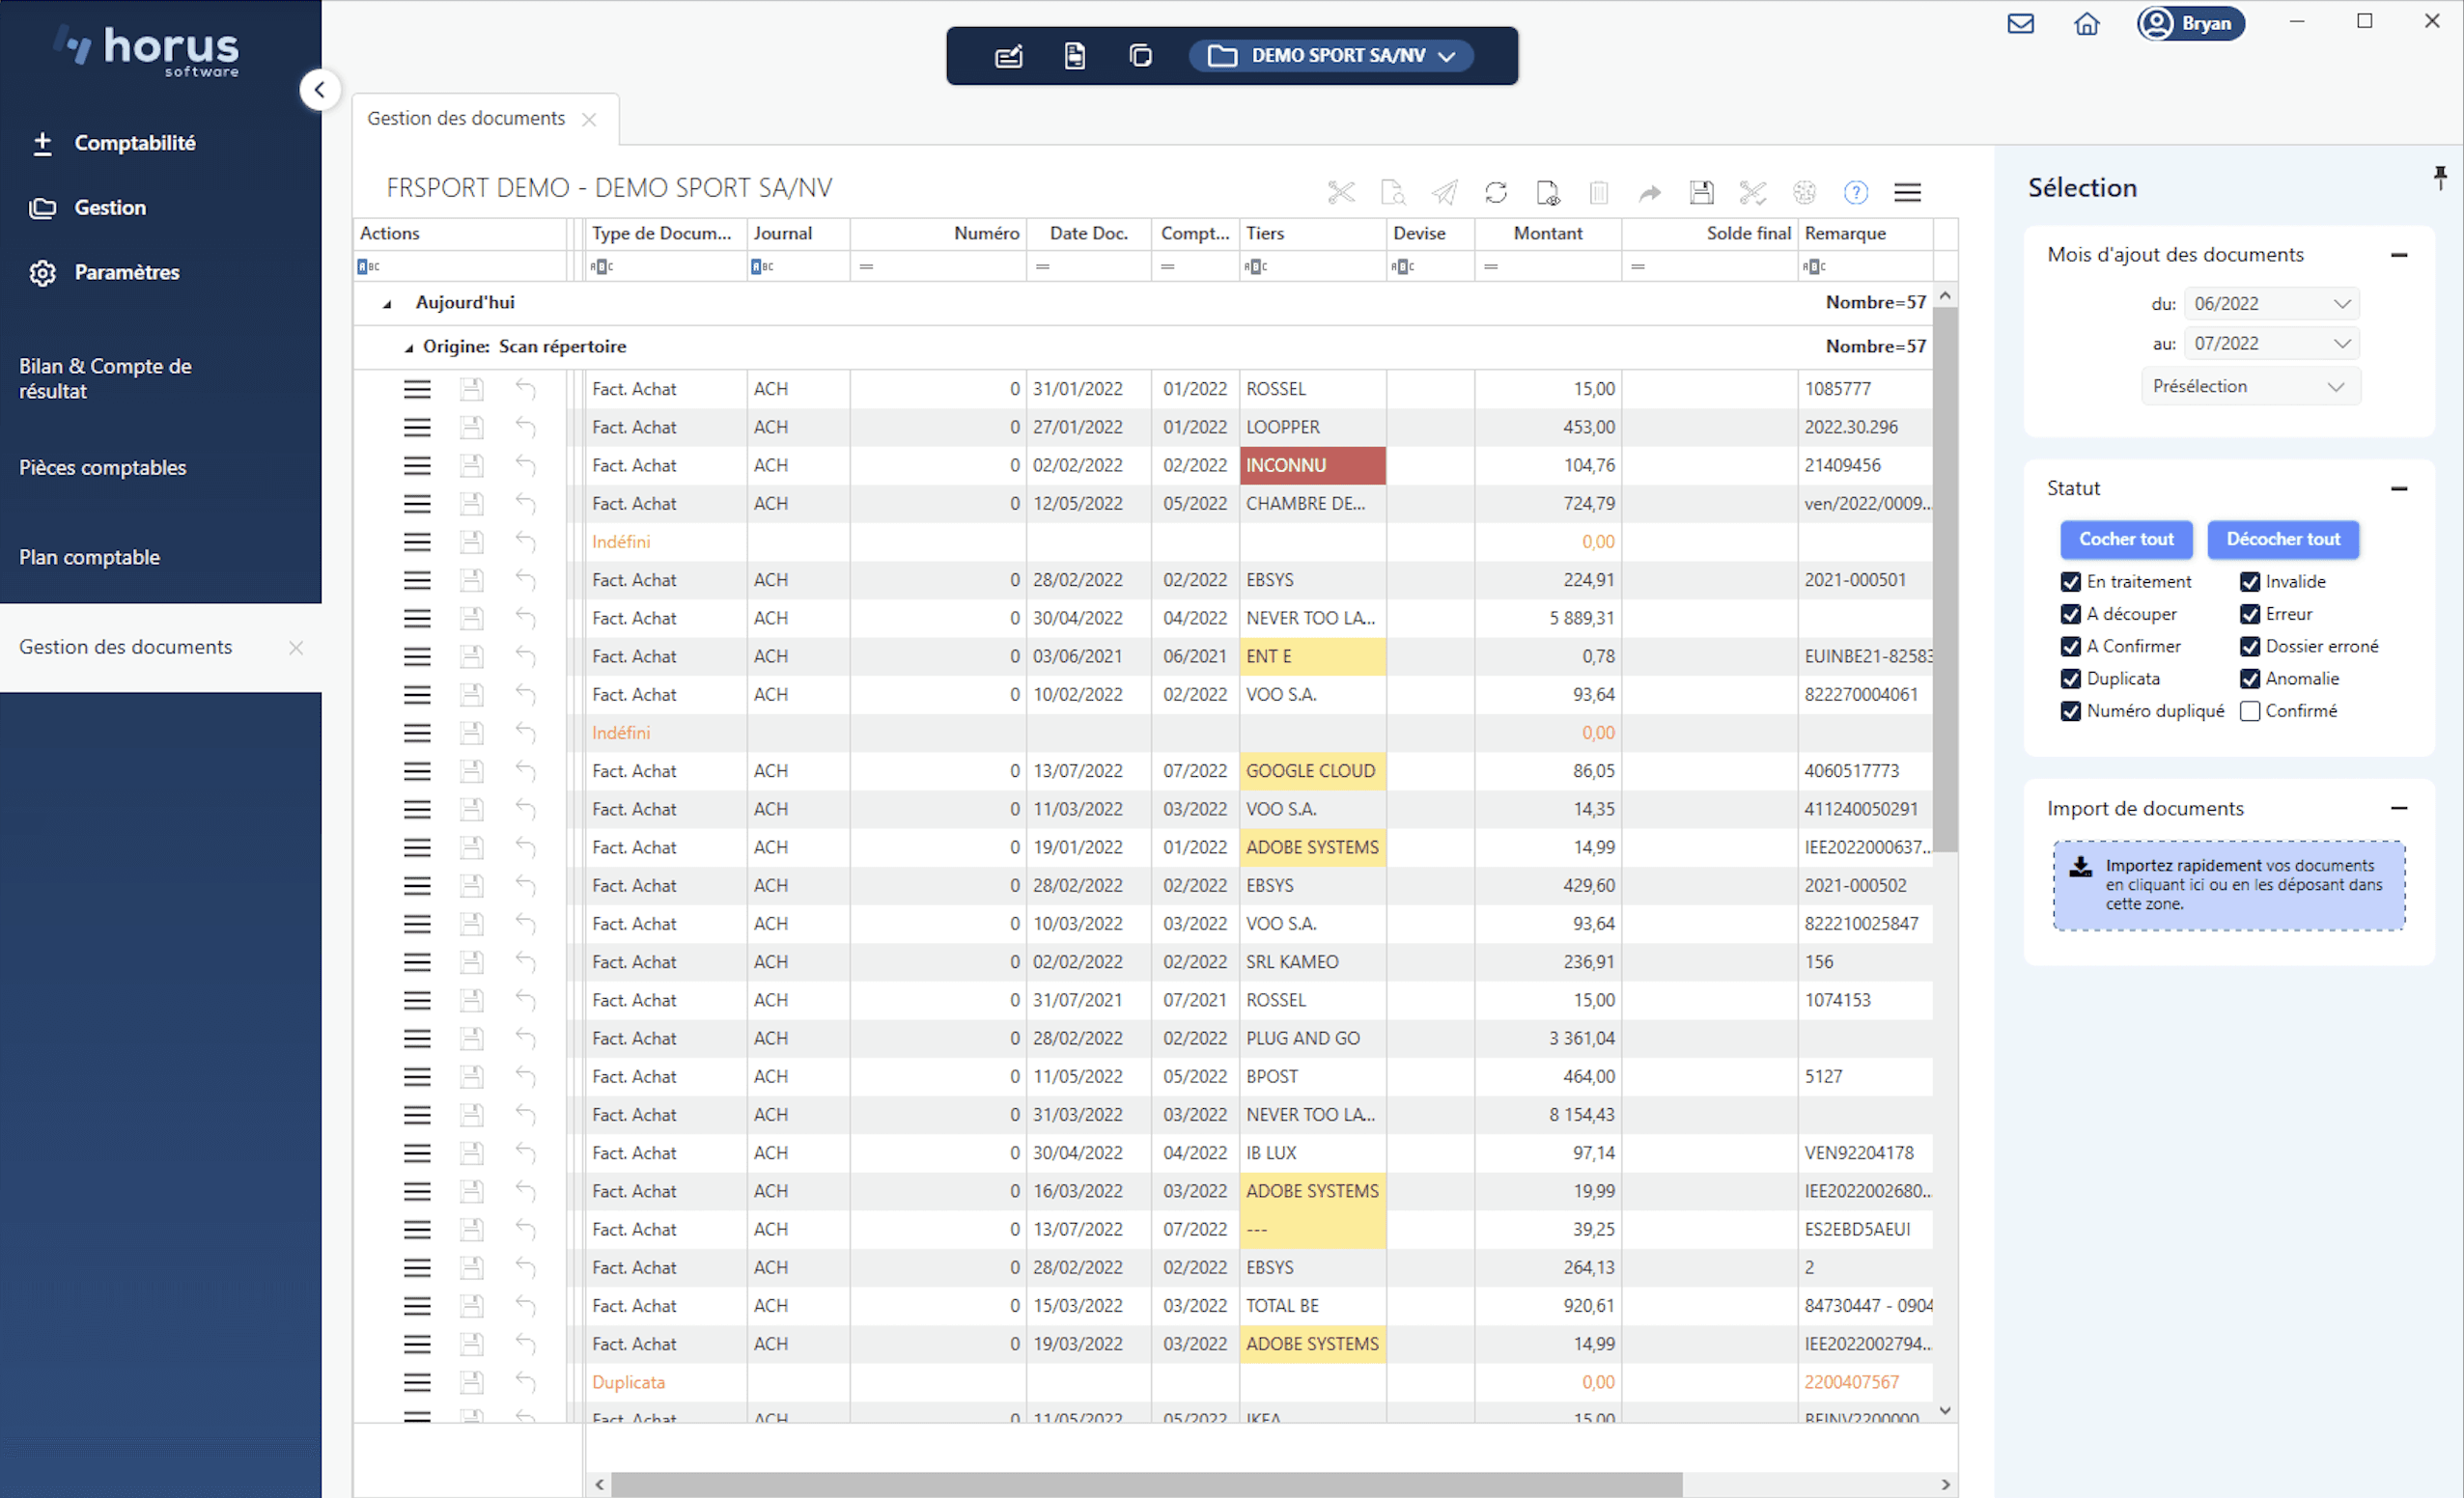Uncheck the Anomalie checkbox

point(2250,679)
